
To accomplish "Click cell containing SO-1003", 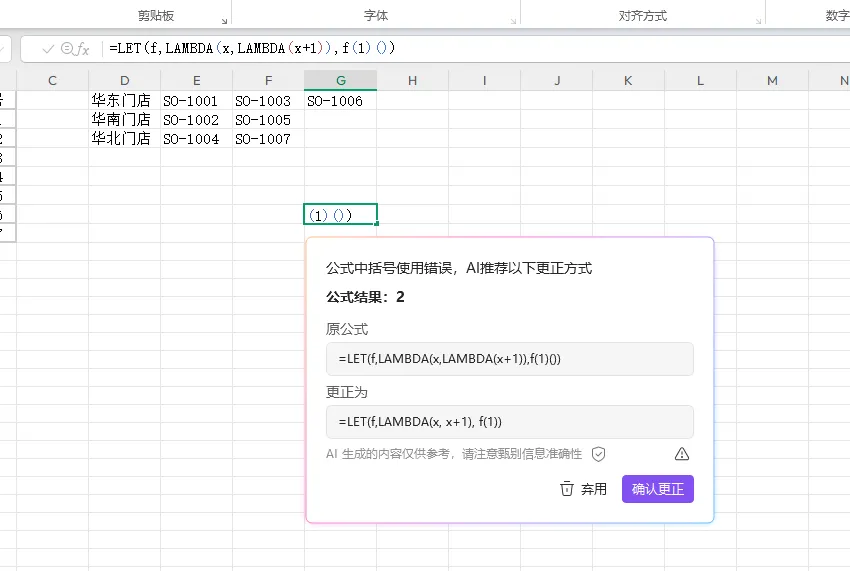I will tap(268, 100).
